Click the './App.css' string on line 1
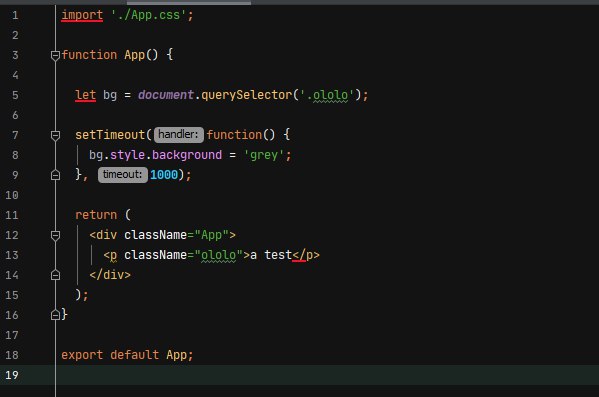The height and width of the screenshot is (397, 599). click(x=148, y=15)
